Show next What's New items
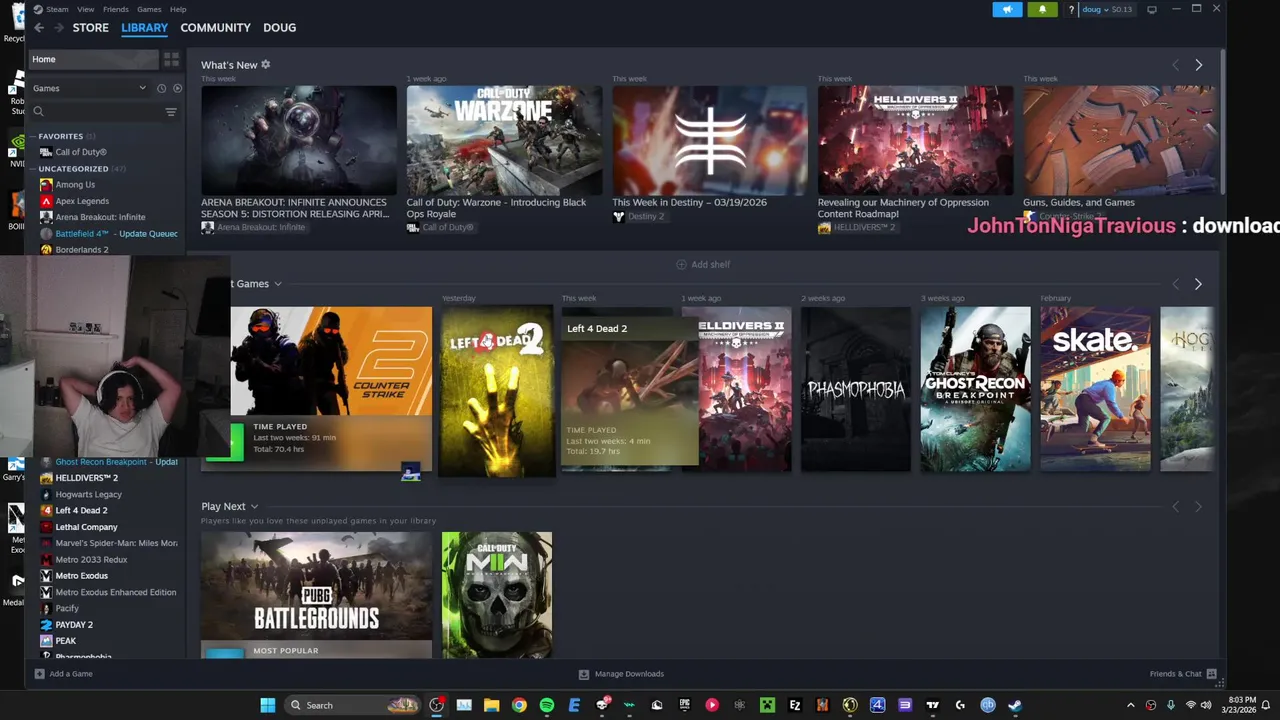The height and width of the screenshot is (720, 1280). (1198, 65)
